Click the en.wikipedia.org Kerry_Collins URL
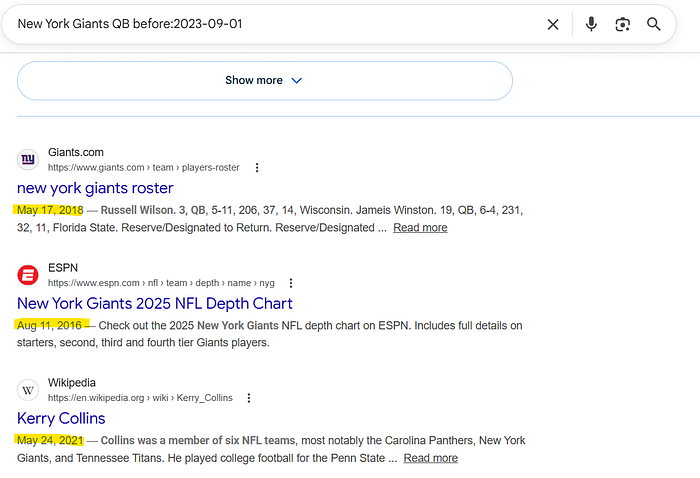This screenshot has height=478, width=700. coord(140,398)
